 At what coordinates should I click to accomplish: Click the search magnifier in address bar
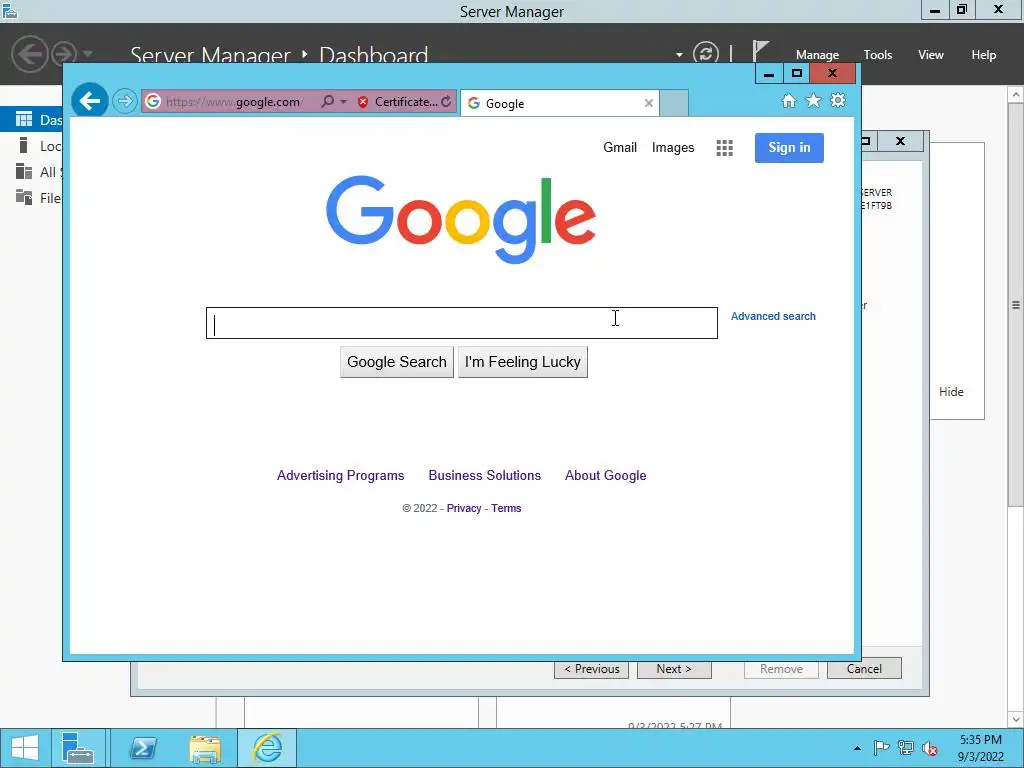coord(328,101)
